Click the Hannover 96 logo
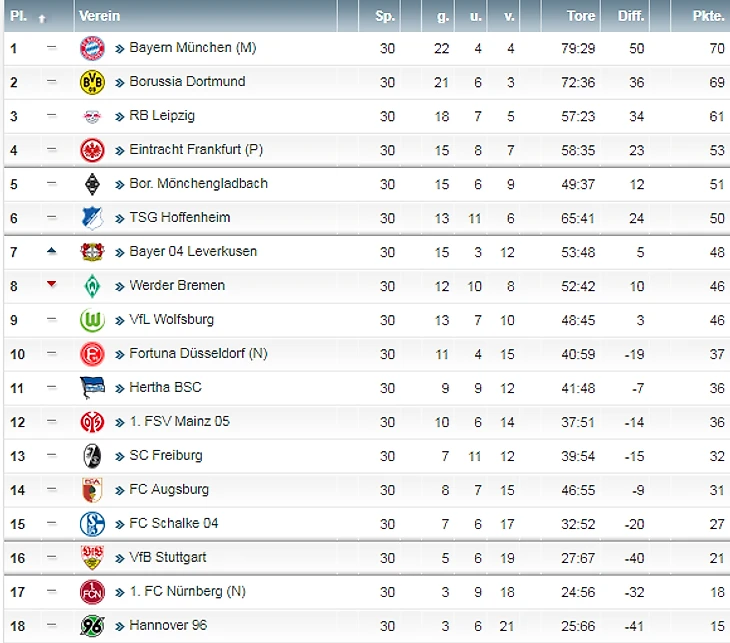Viewport: 730px width, 643px height. tap(92, 626)
